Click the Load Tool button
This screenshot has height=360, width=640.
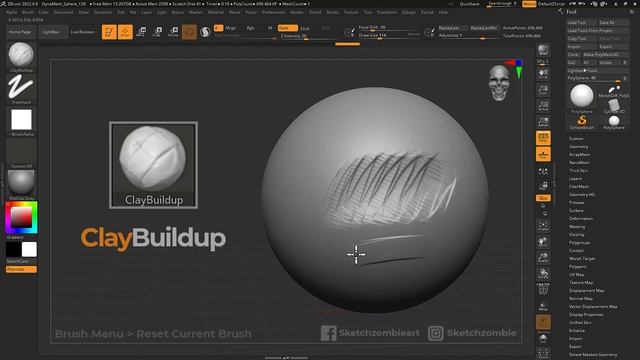(x=582, y=22)
